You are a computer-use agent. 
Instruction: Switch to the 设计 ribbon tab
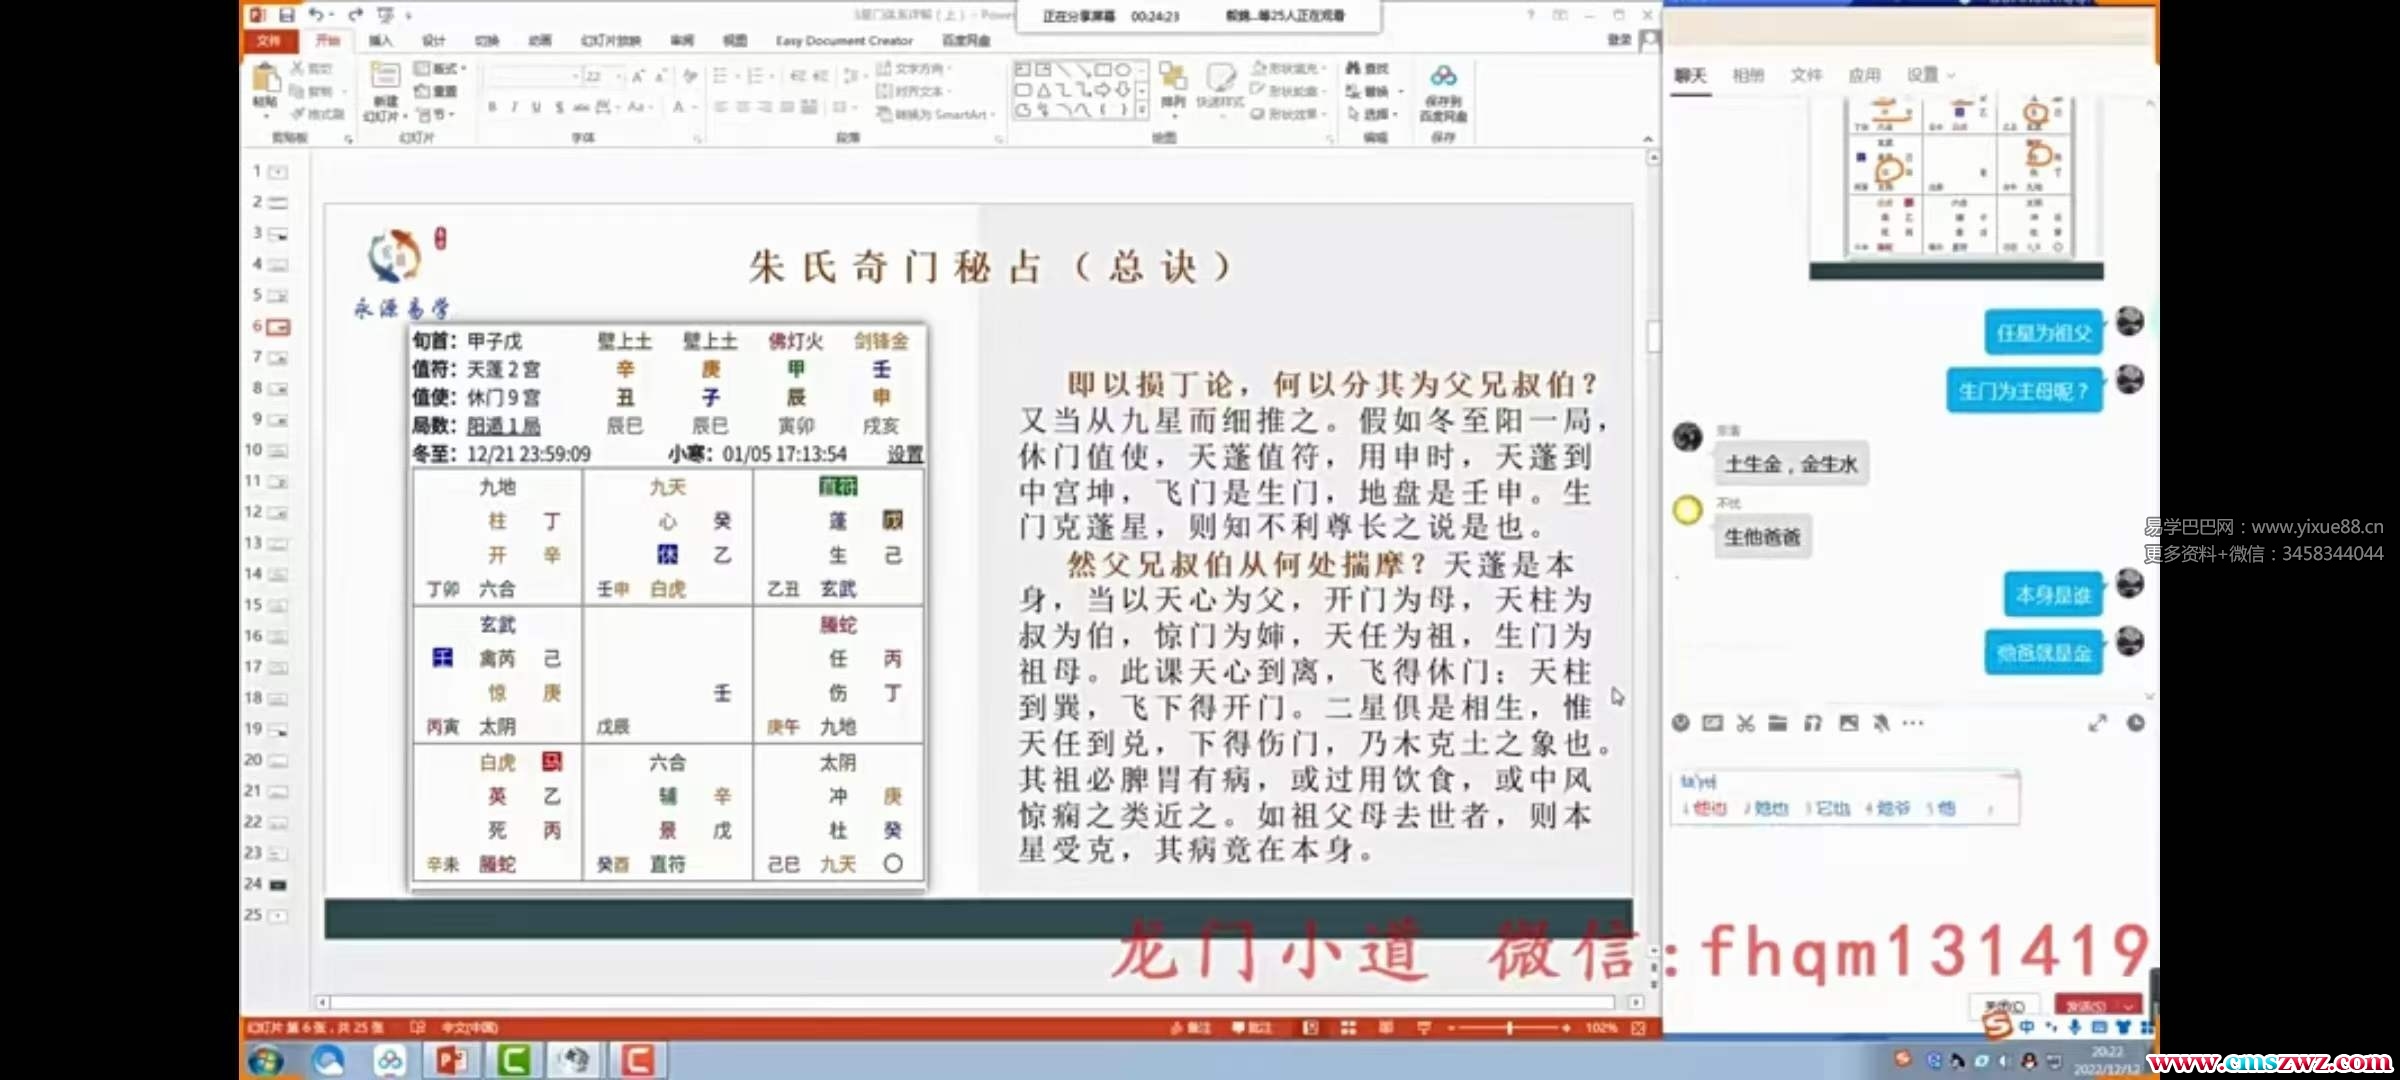433,41
